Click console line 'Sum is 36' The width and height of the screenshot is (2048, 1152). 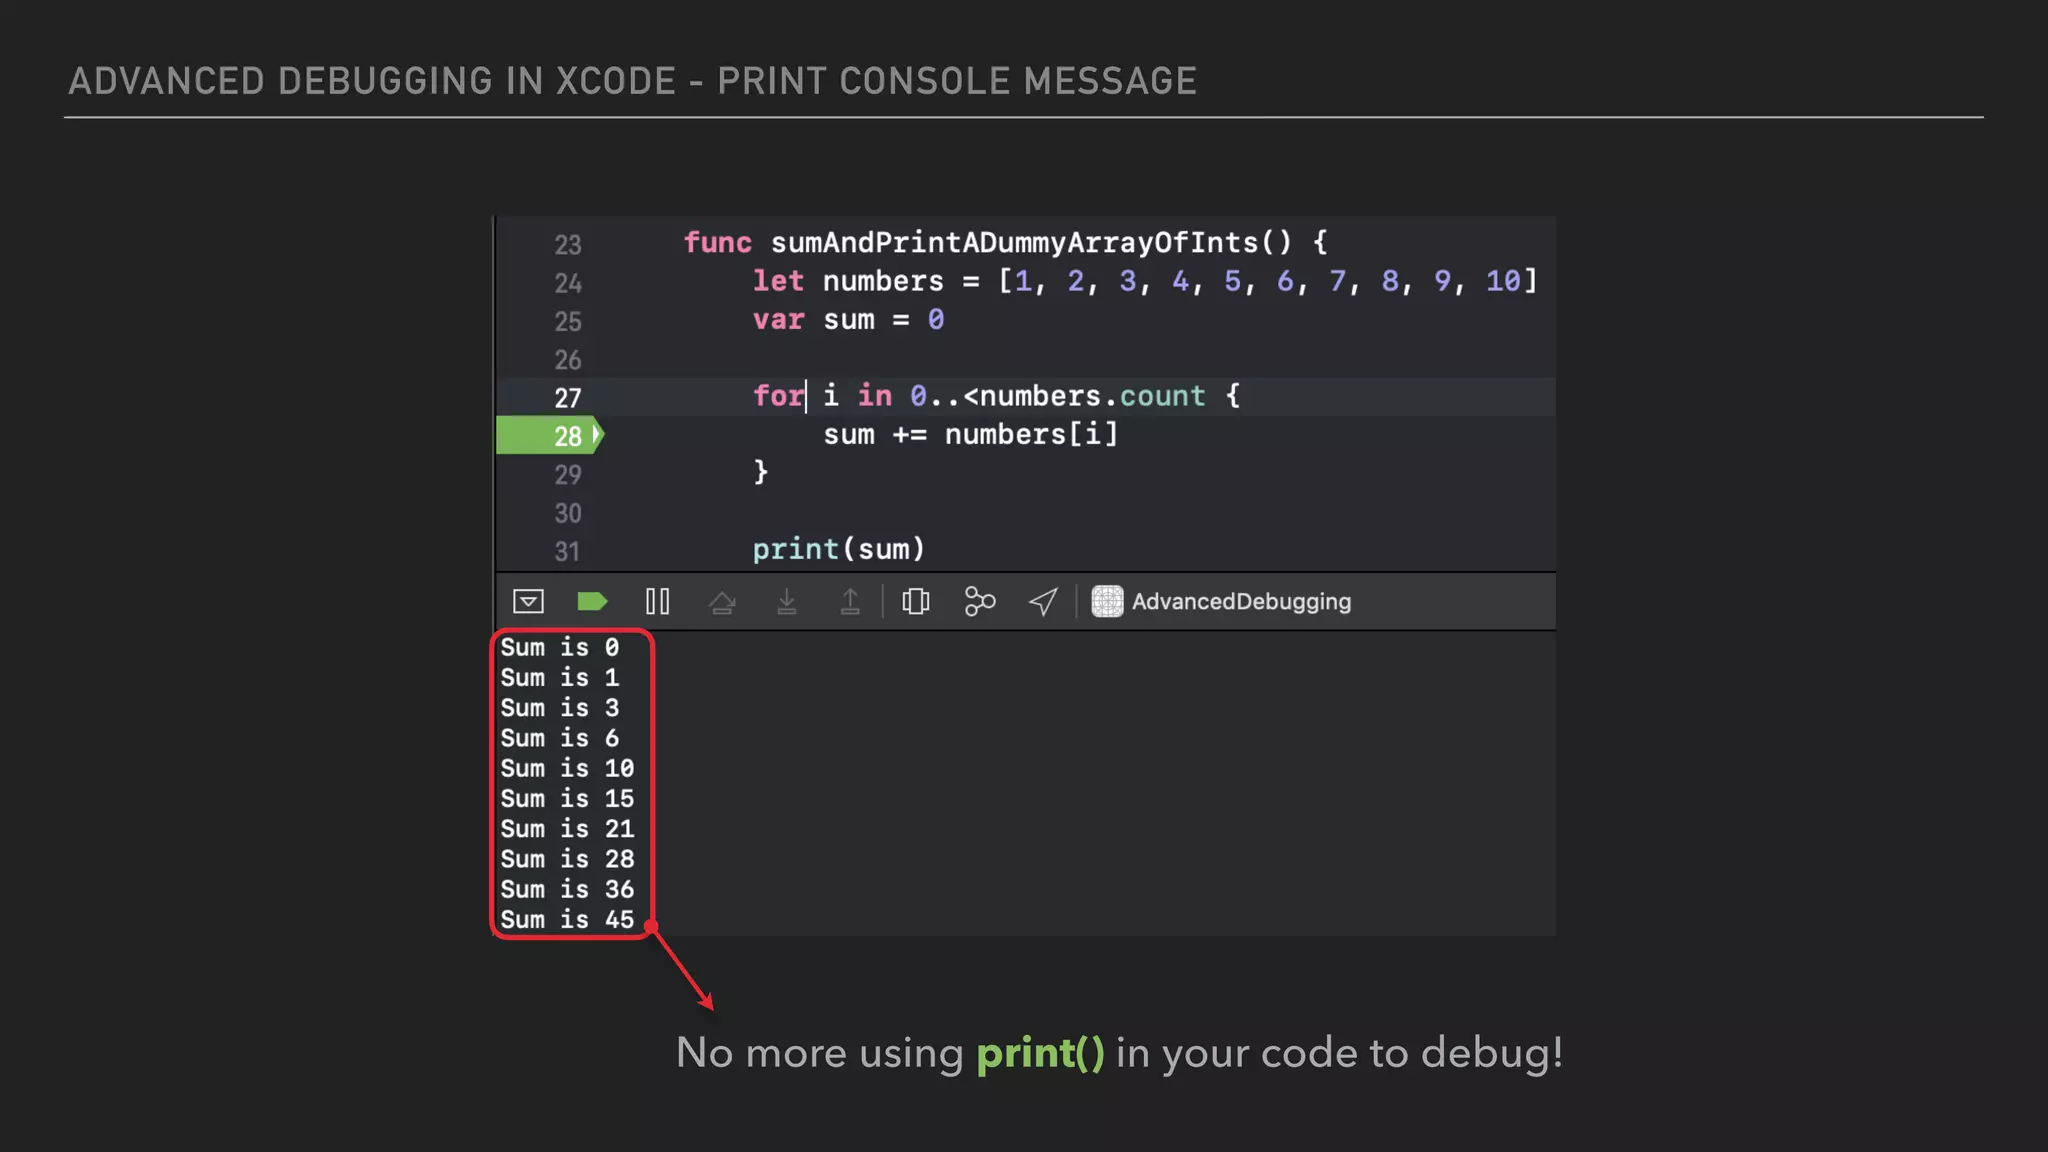[x=567, y=889]
